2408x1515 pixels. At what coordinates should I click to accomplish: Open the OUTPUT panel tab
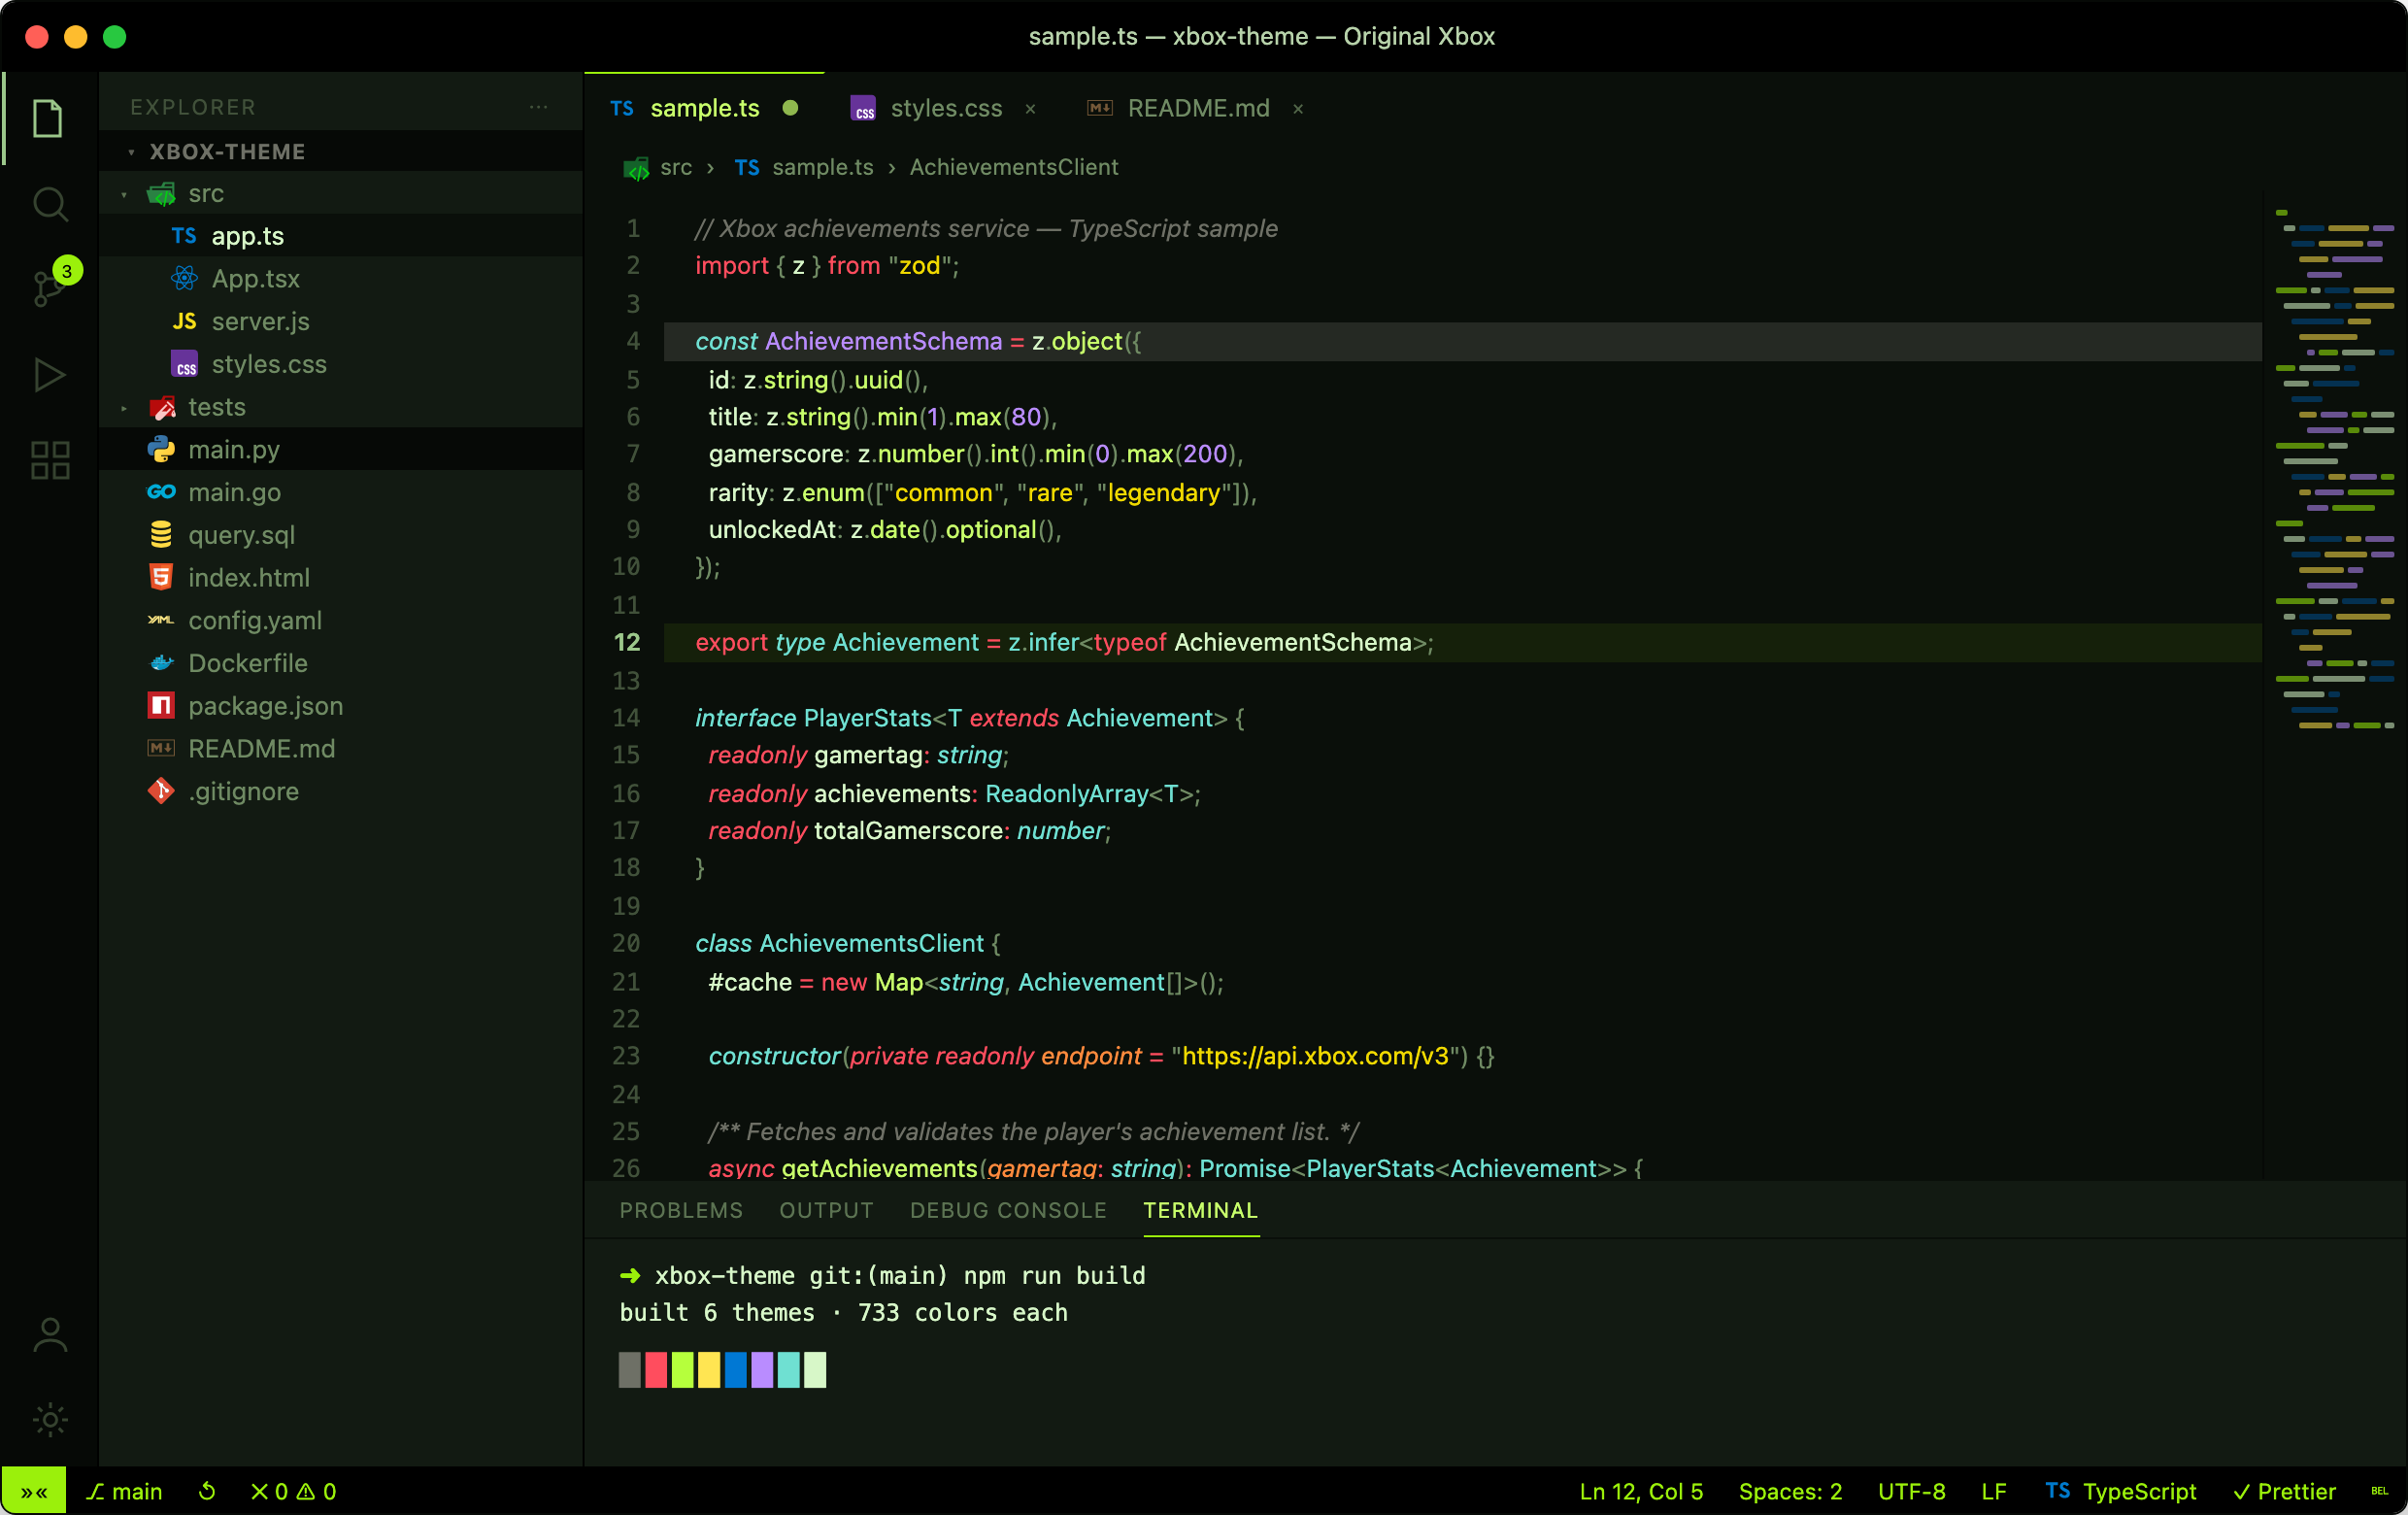[x=826, y=1210]
